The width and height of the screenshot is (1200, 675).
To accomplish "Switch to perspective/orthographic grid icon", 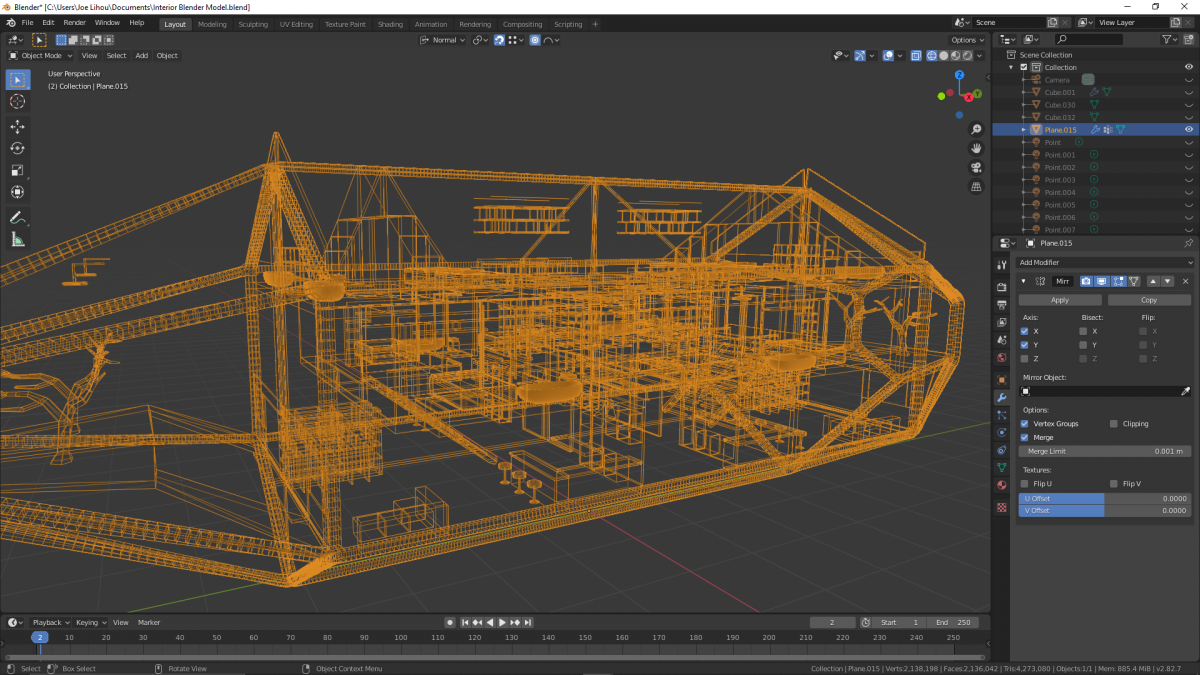I will [x=976, y=187].
